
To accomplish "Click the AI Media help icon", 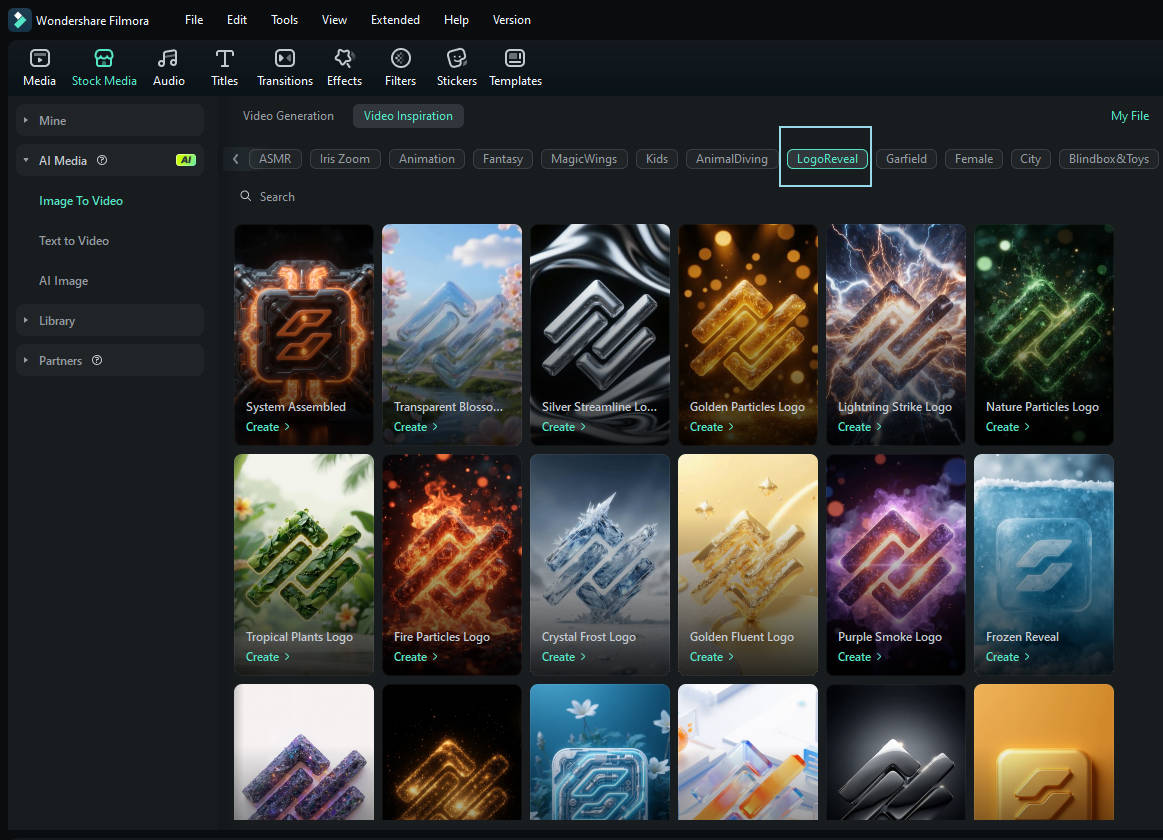I will [x=102, y=160].
